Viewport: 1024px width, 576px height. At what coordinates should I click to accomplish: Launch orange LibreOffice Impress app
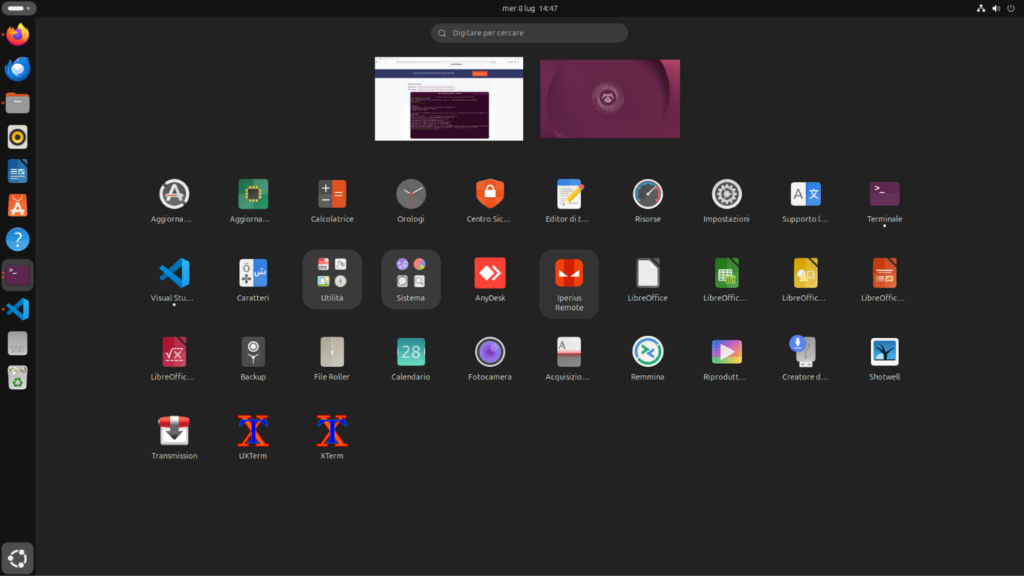[884, 273]
